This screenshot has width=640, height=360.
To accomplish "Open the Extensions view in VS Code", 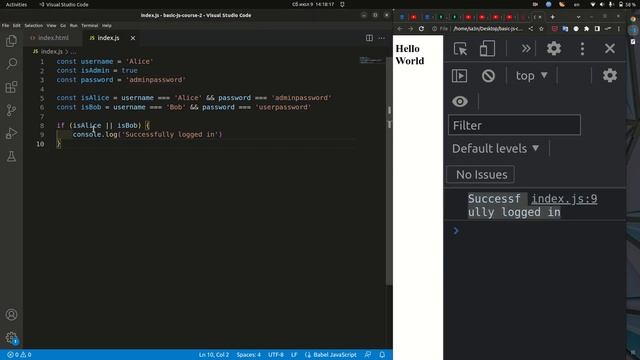I will tap(11, 87).
